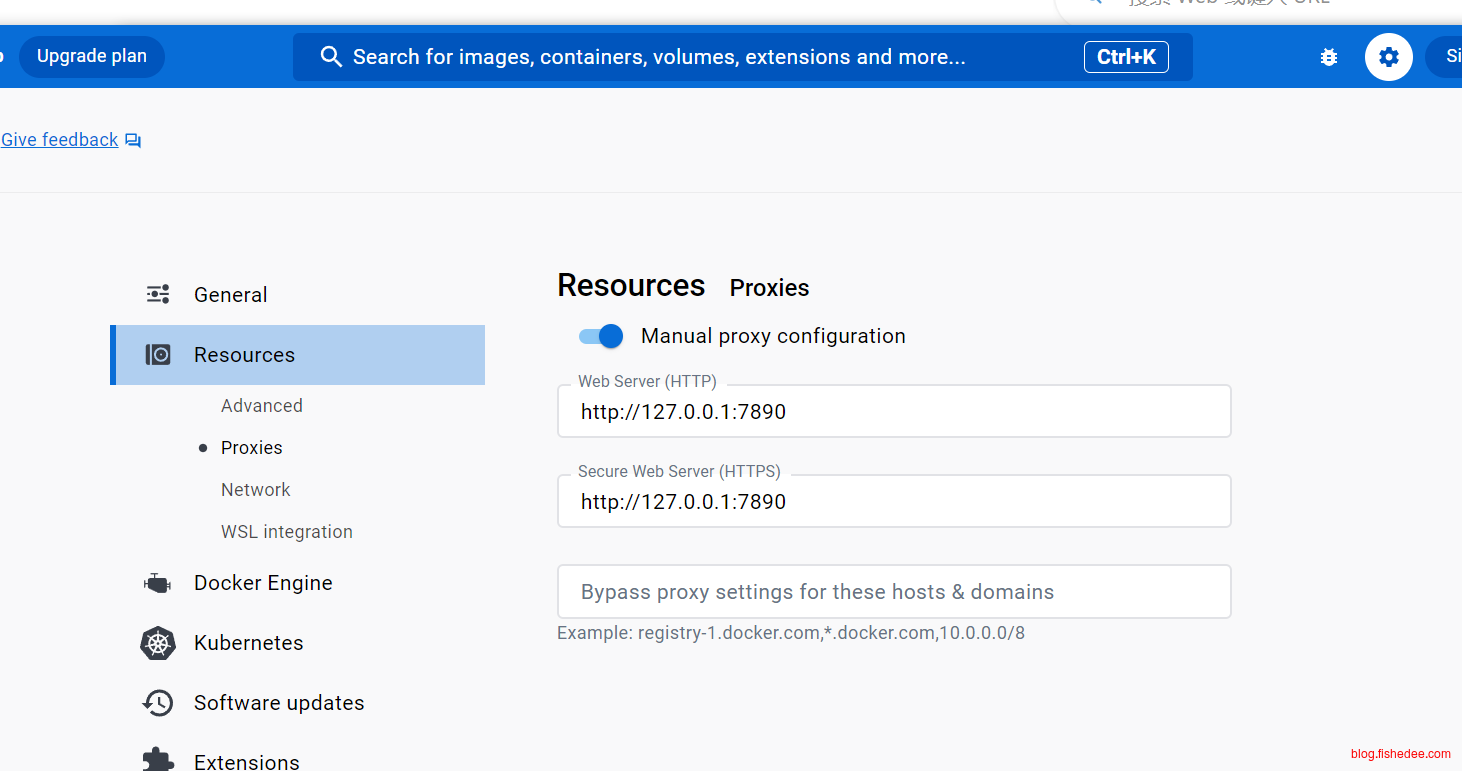Click the Extensions puzzle piece icon
Image resolution: width=1462 pixels, height=771 pixels.
tap(158, 760)
